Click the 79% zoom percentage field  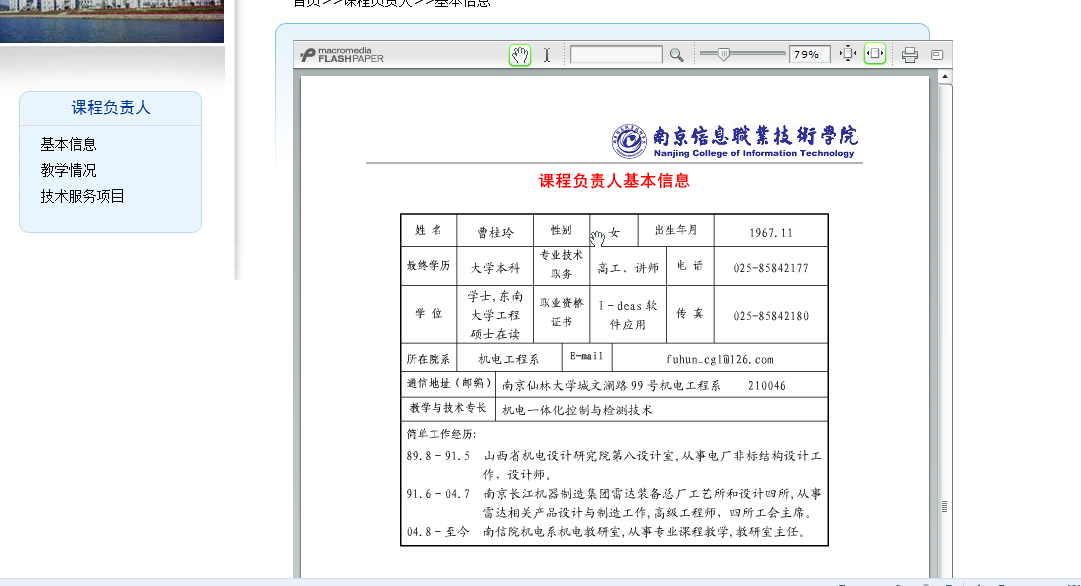[x=809, y=54]
